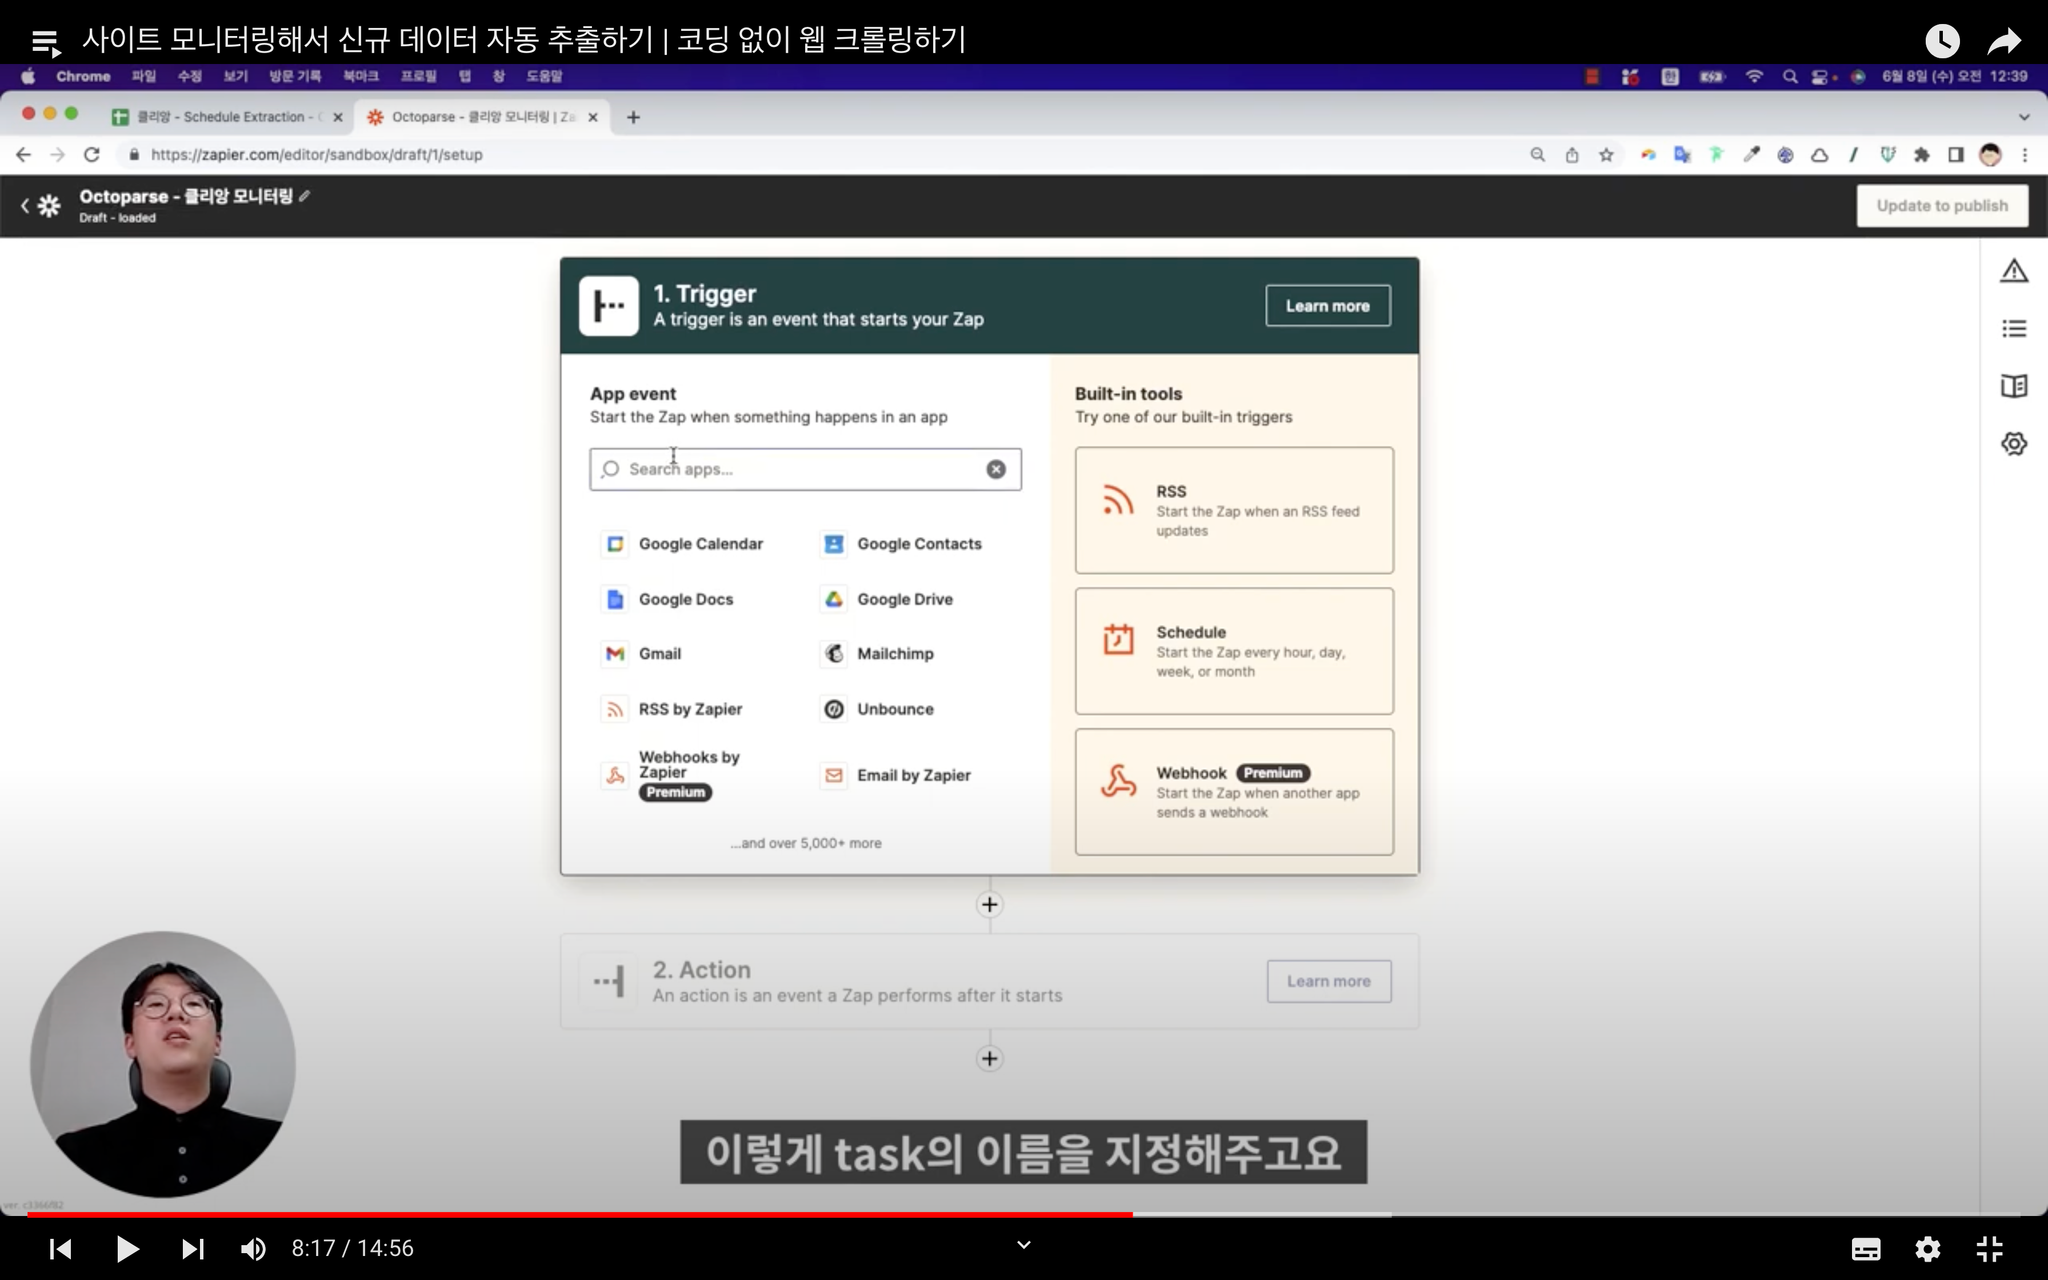Image resolution: width=2048 pixels, height=1280 pixels.
Task: Choose Google Docs as trigger app
Action: [x=669, y=599]
